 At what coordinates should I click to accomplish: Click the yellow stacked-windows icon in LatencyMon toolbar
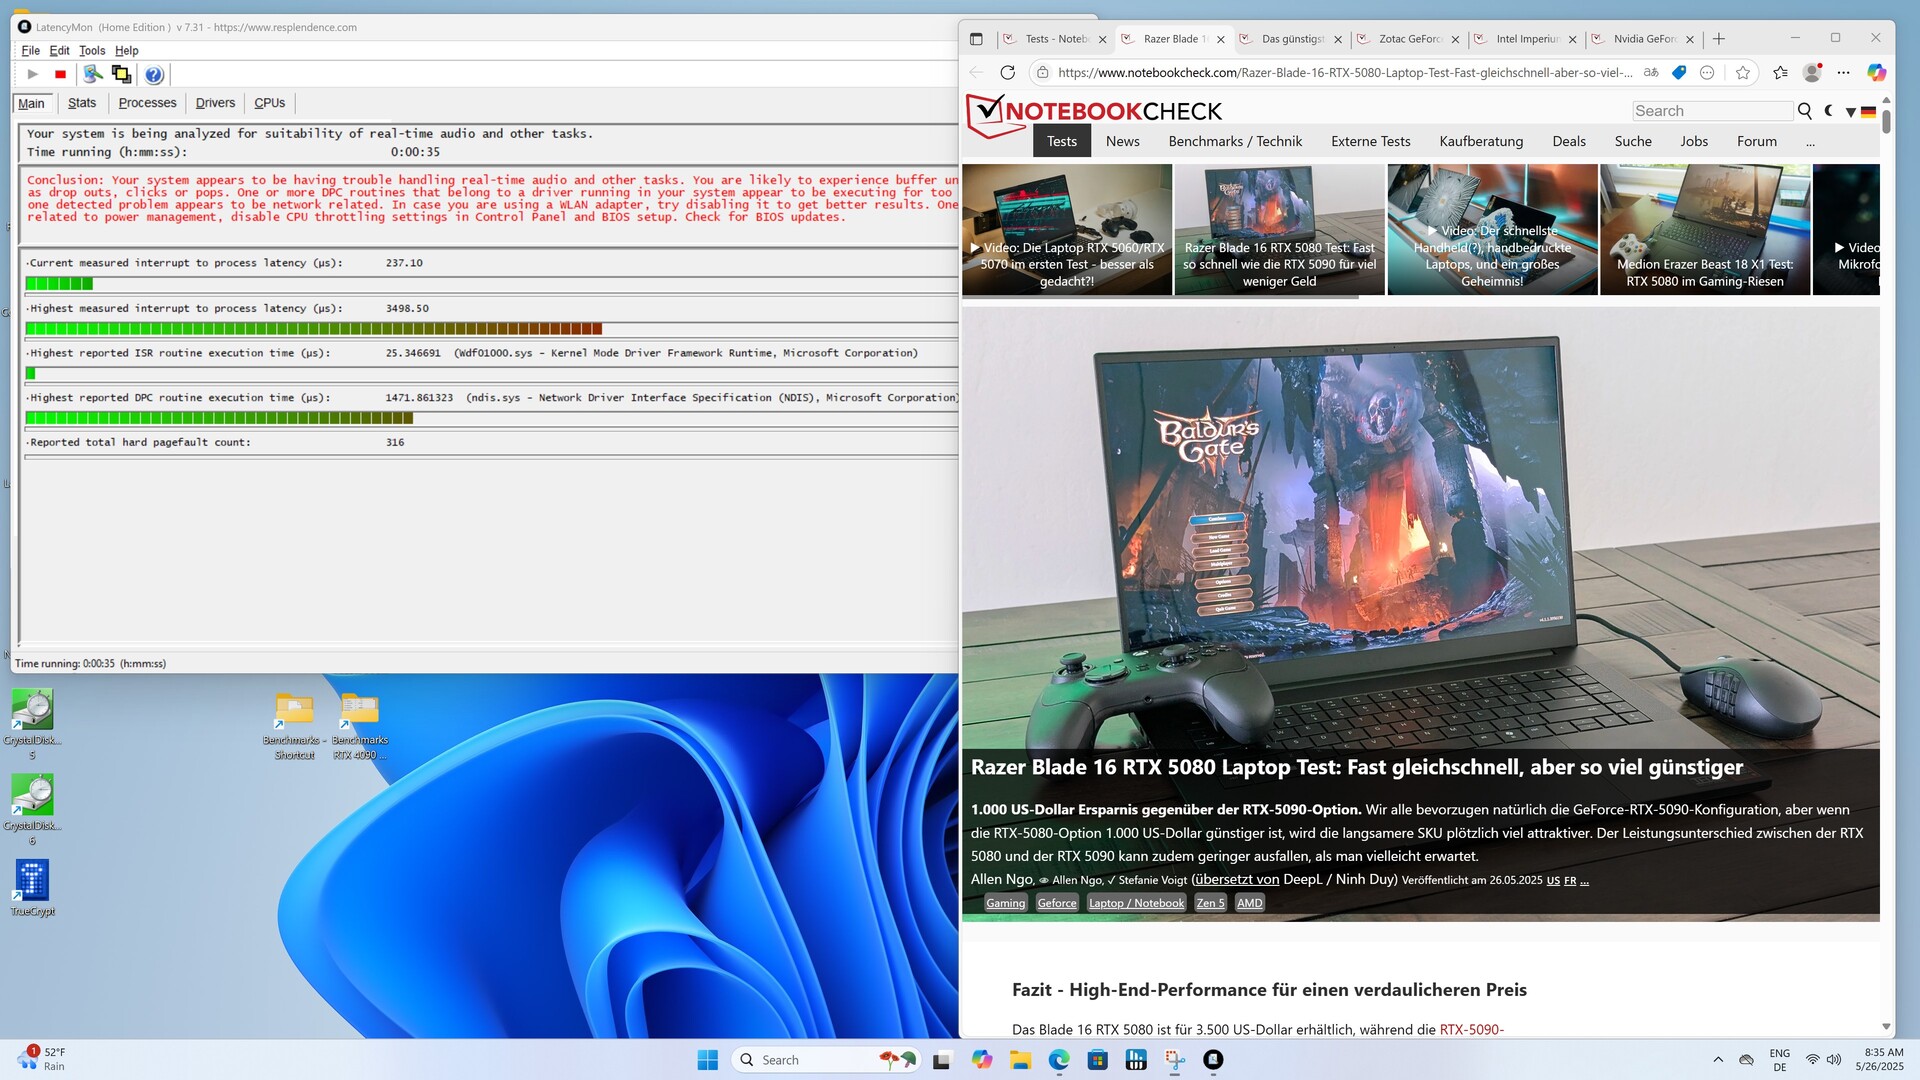(x=121, y=74)
